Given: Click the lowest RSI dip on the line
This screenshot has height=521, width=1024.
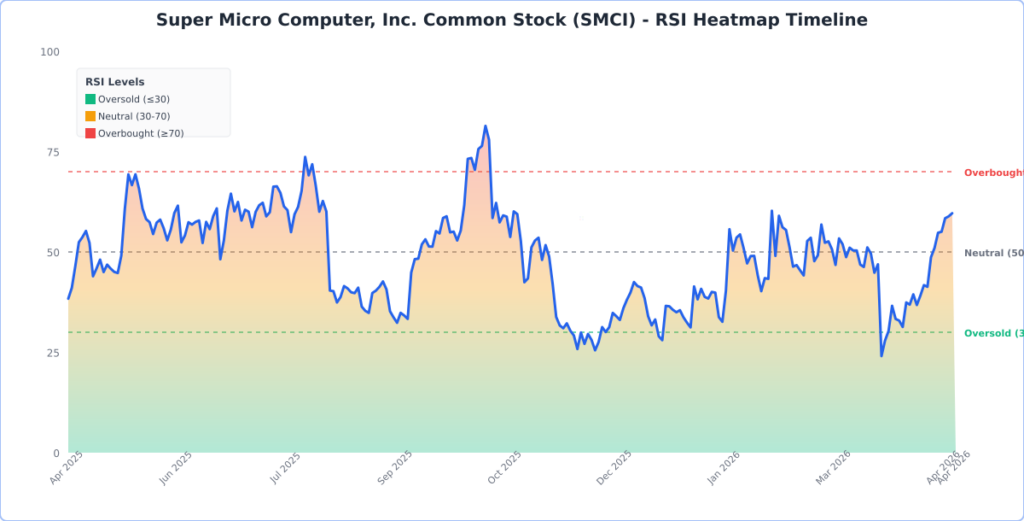Looking at the screenshot, I should coord(881,355).
